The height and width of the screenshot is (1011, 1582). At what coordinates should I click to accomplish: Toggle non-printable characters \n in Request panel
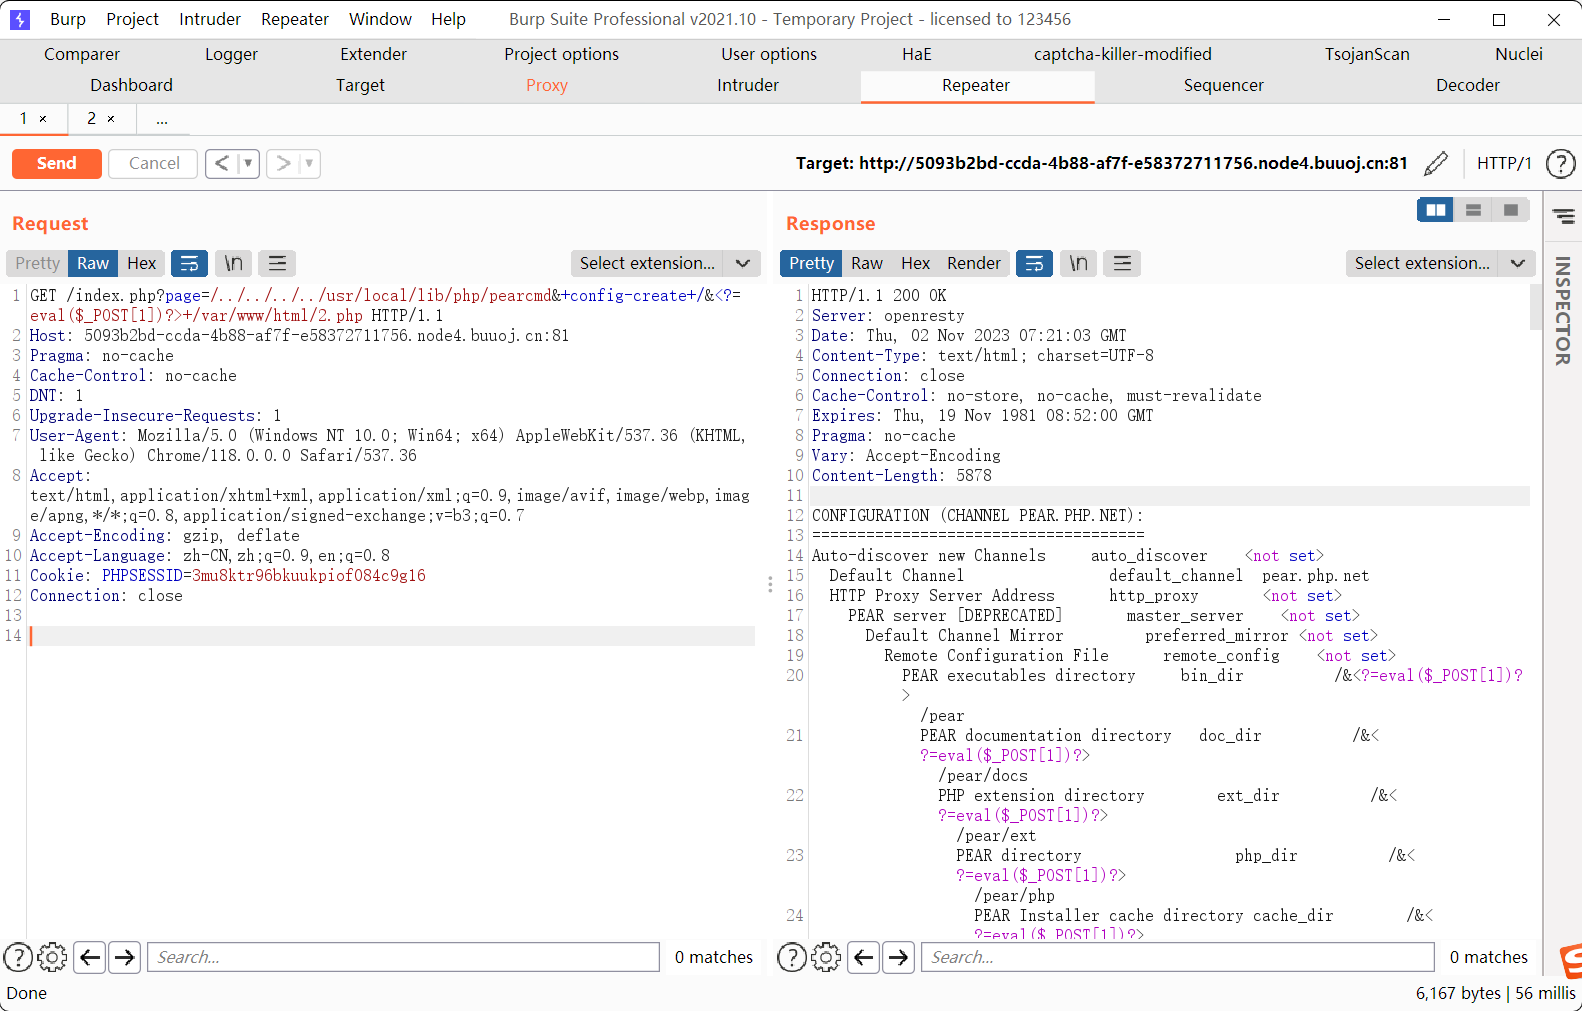click(x=233, y=263)
